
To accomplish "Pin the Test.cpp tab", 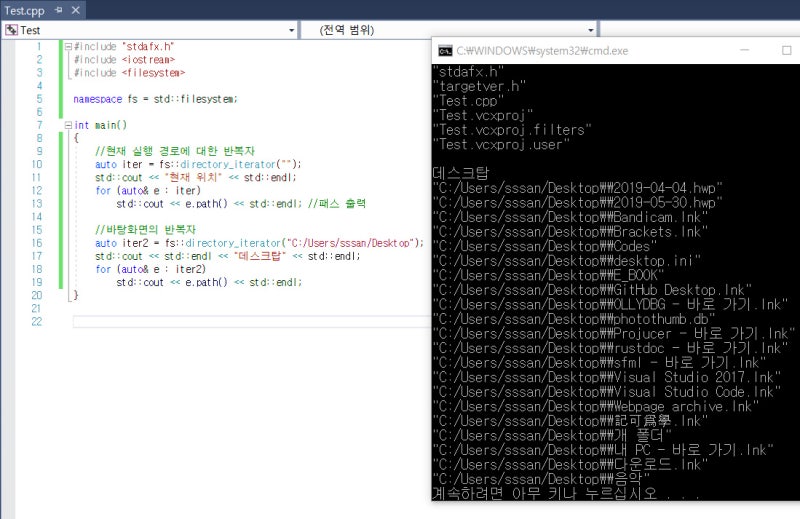I will pos(59,9).
